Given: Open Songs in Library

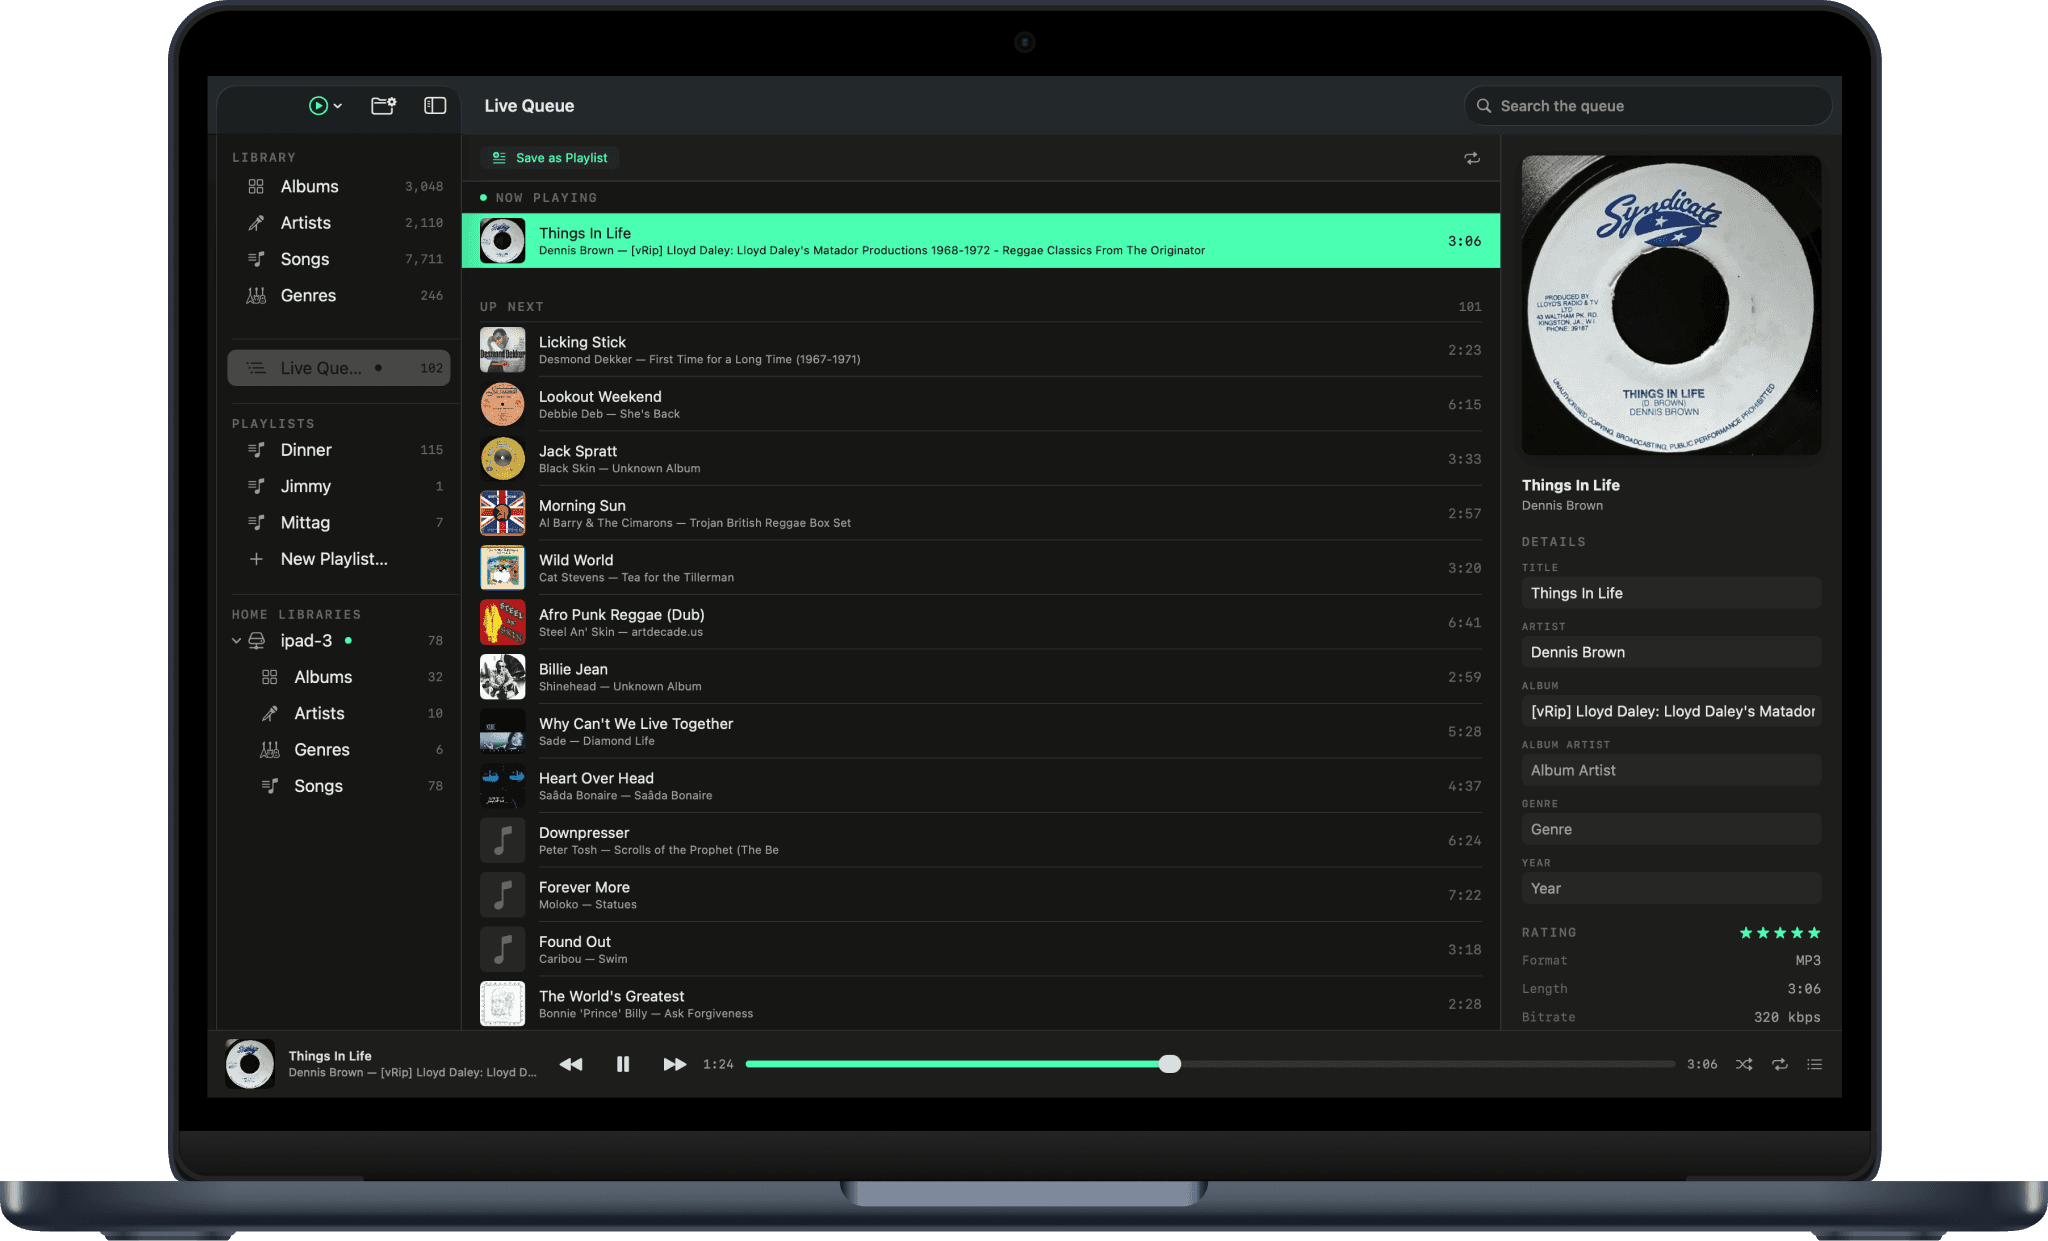Looking at the screenshot, I should (339, 259).
